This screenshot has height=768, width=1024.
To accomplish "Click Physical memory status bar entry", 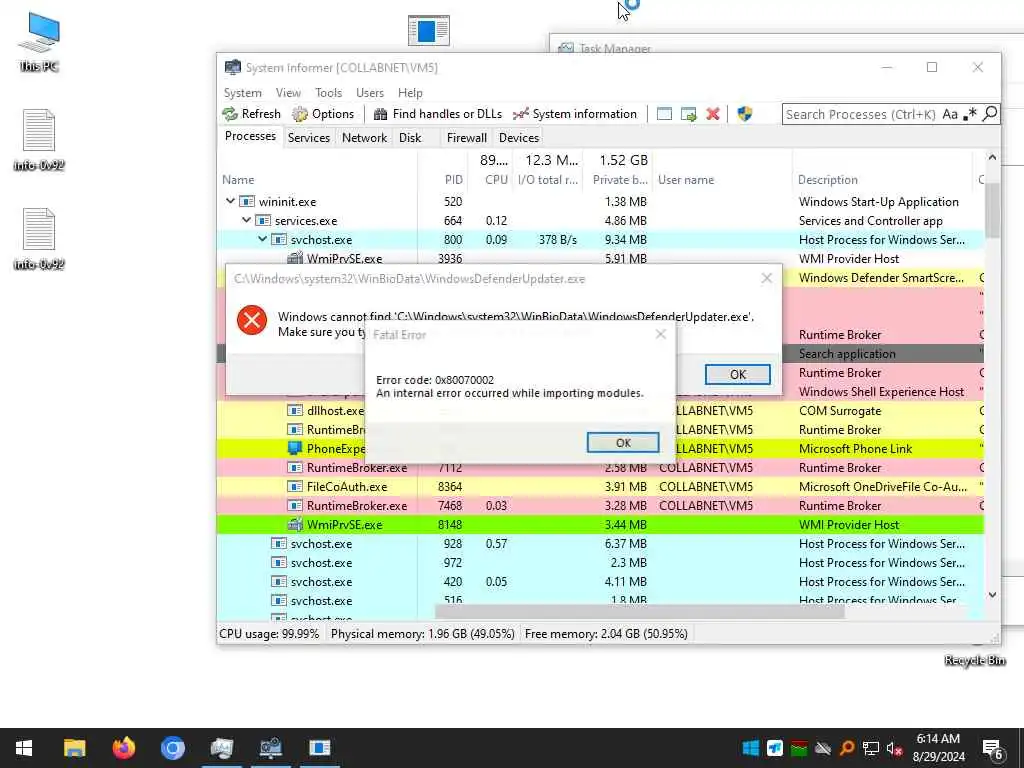I will click(x=423, y=633).
